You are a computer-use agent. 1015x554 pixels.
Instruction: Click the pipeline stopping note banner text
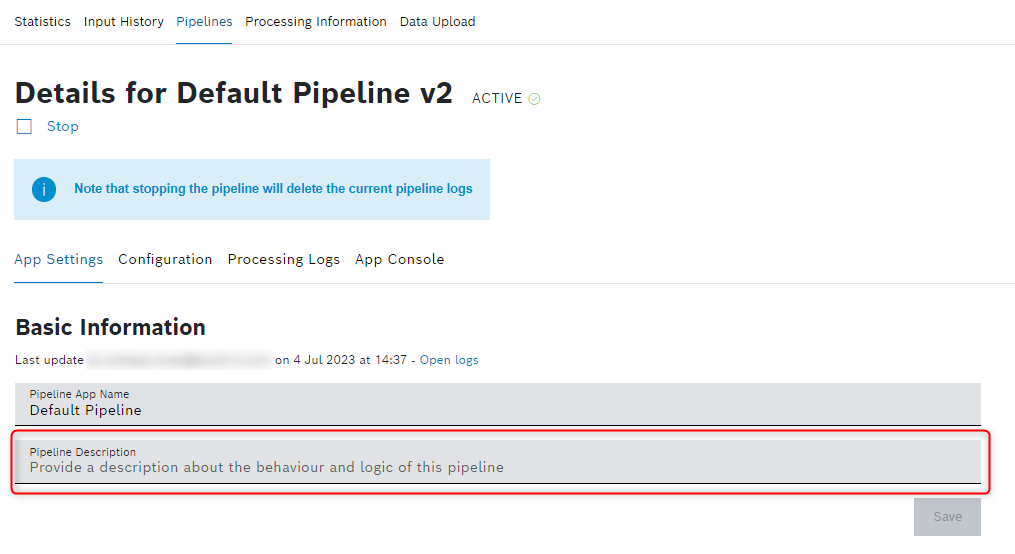273,189
